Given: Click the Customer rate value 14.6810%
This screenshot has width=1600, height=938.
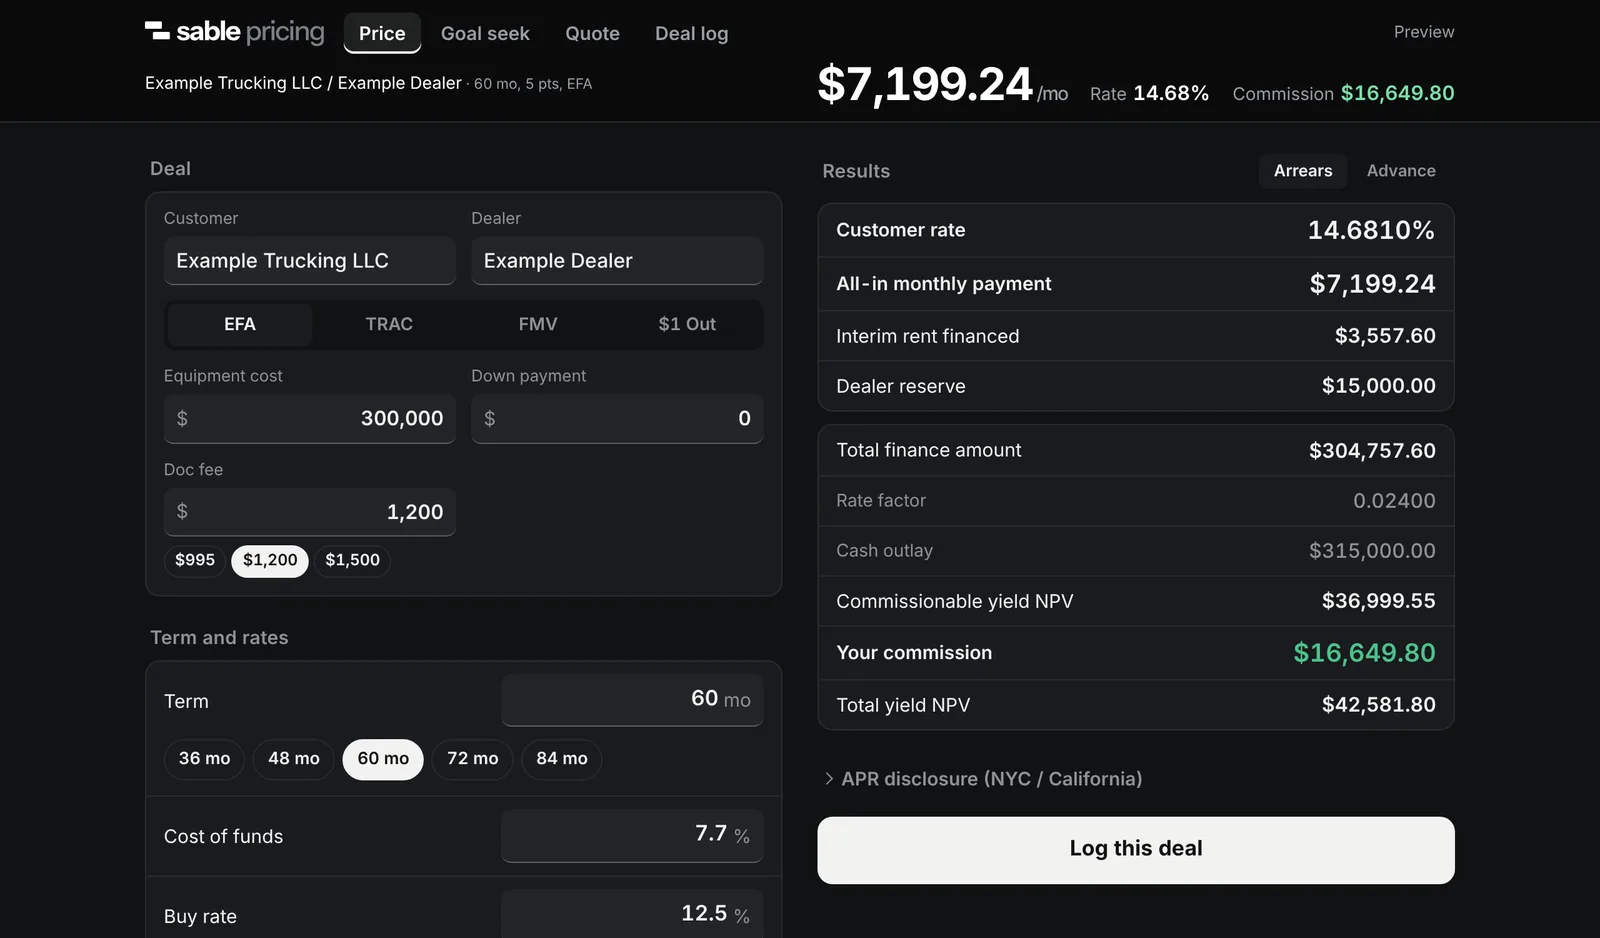Looking at the screenshot, I should (1371, 231).
